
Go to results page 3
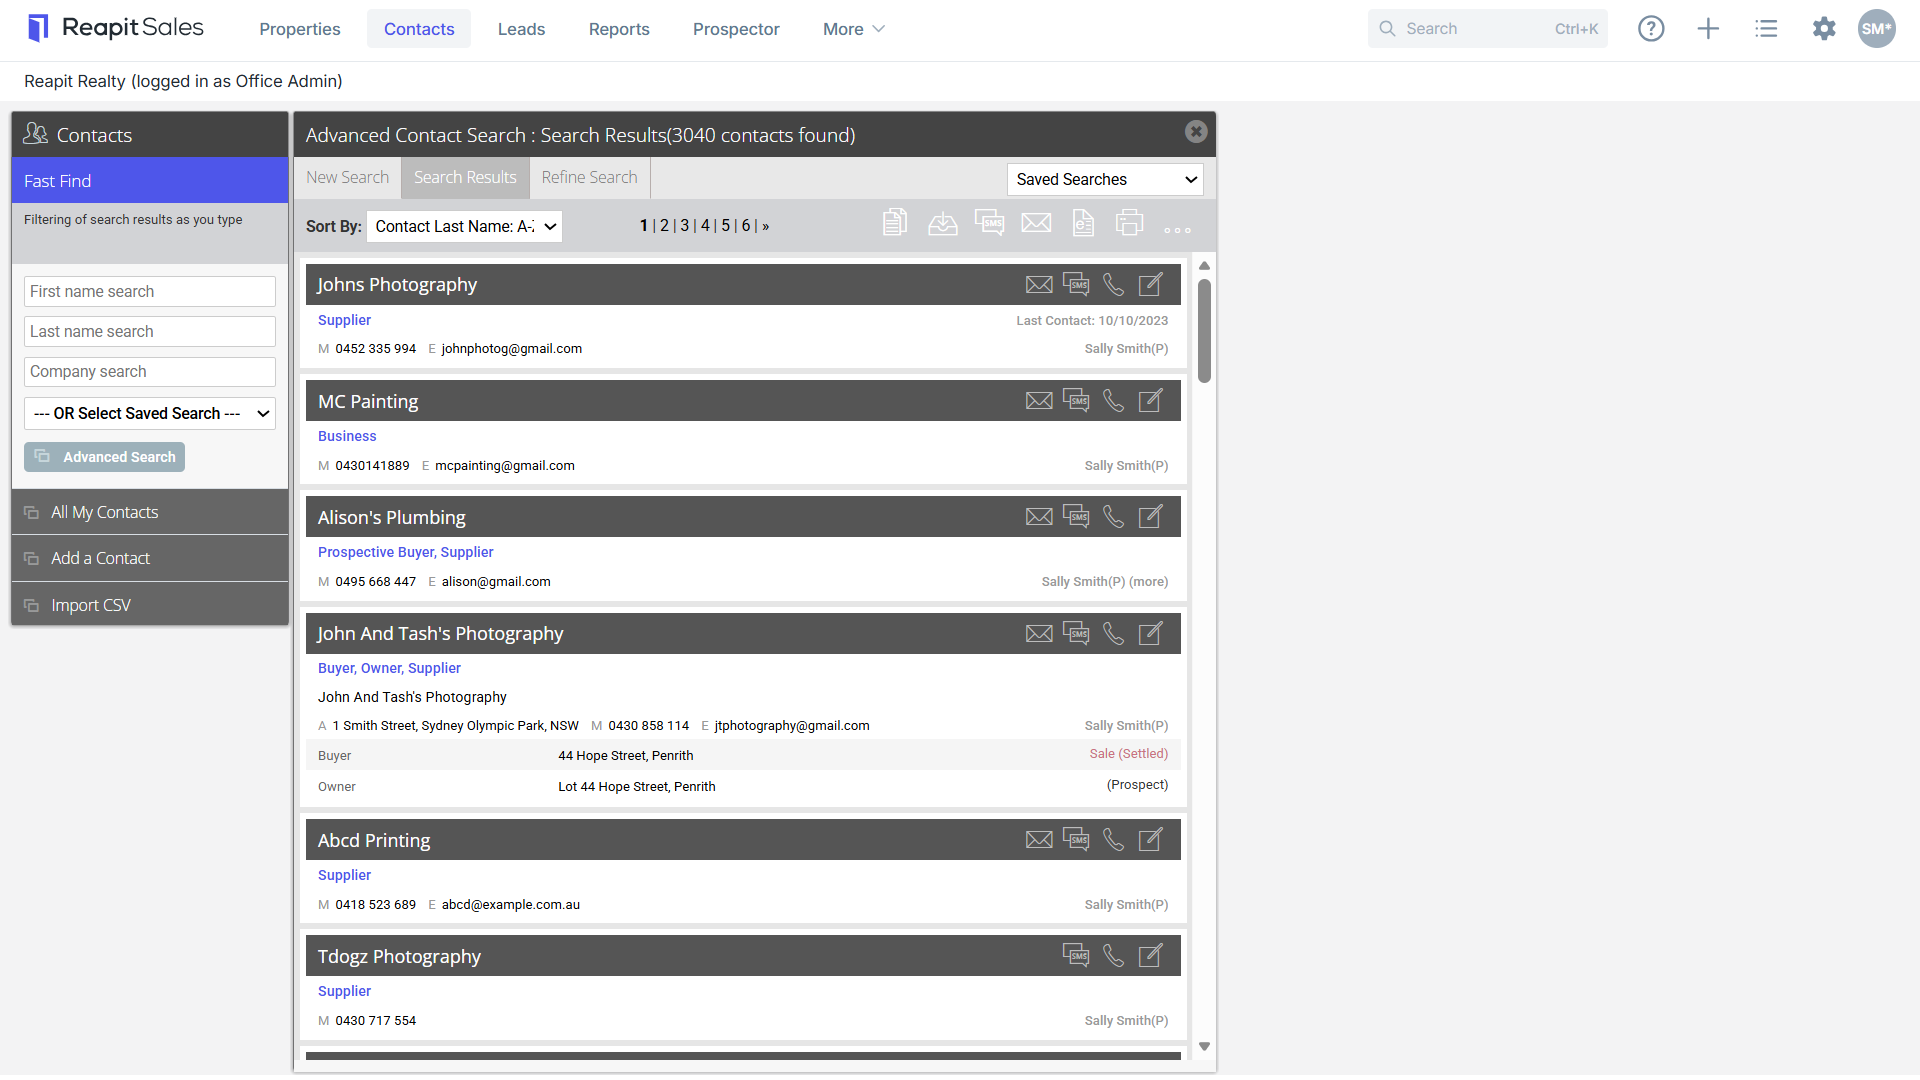click(685, 226)
